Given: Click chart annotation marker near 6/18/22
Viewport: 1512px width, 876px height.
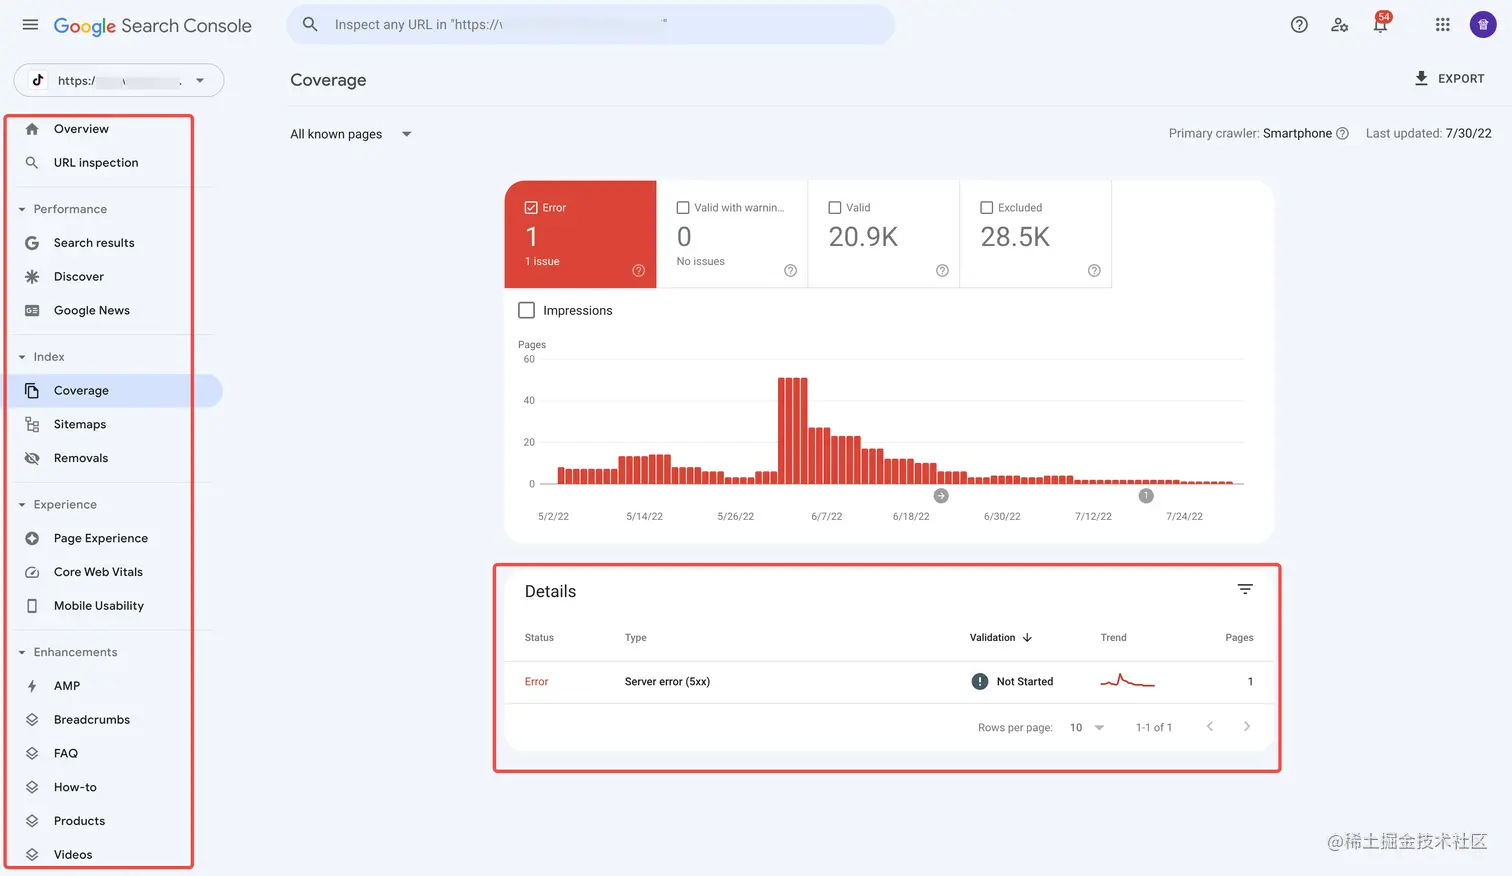Looking at the screenshot, I should 941,496.
